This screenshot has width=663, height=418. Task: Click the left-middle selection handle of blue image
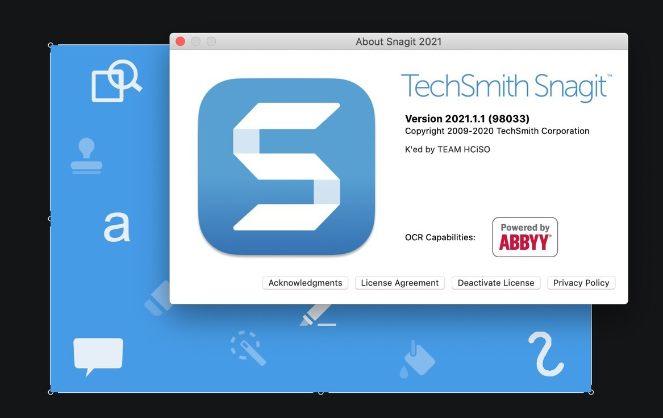tap(50, 219)
